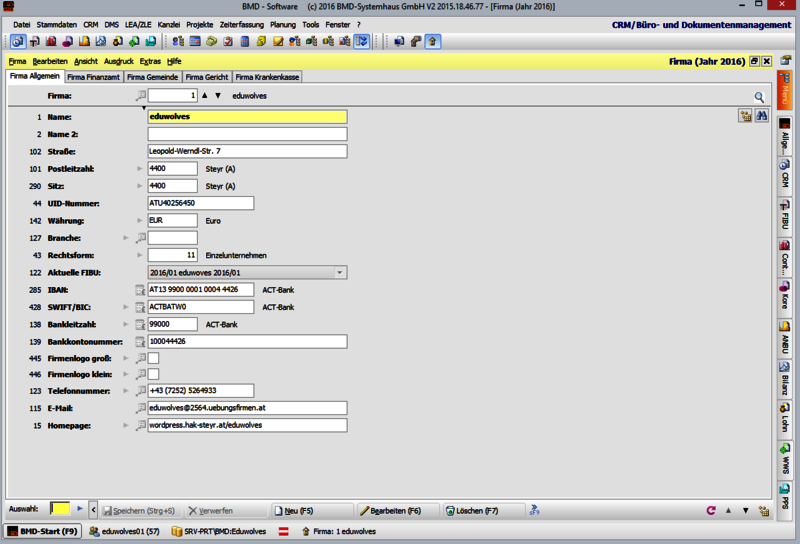Click the contacts person toolbar icon

178,41
